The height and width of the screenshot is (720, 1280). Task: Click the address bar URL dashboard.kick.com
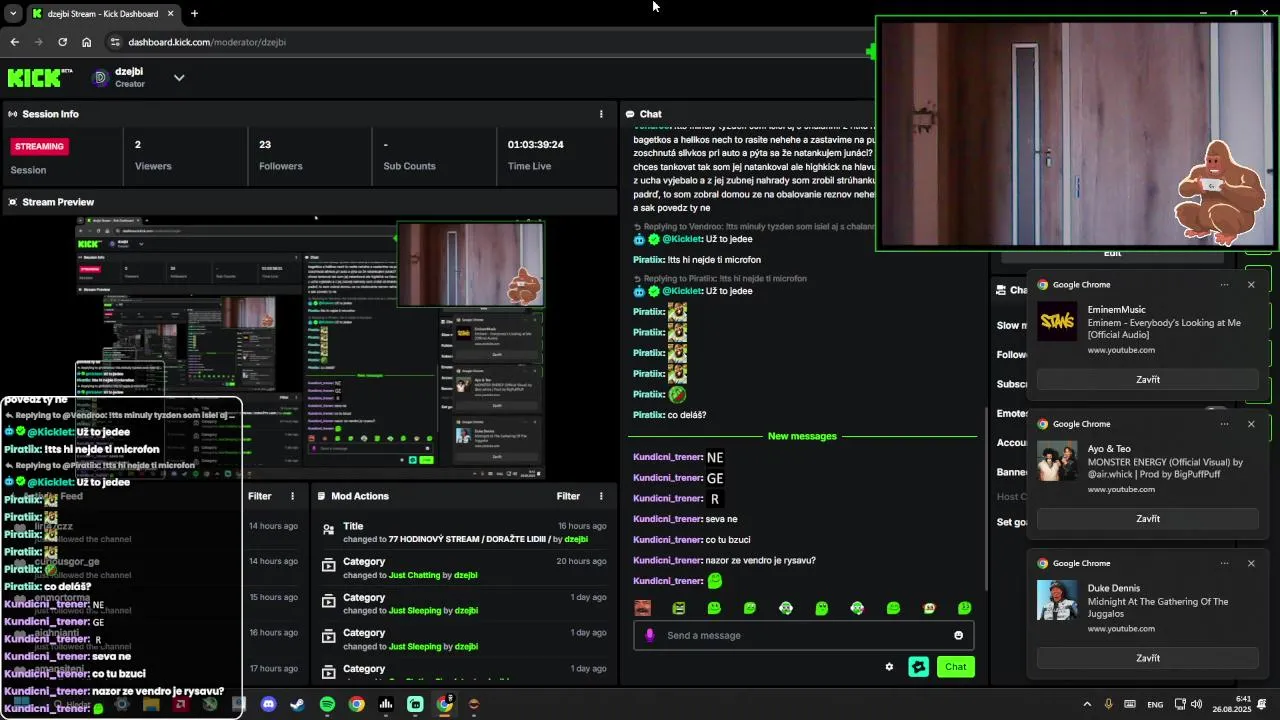pos(207,42)
